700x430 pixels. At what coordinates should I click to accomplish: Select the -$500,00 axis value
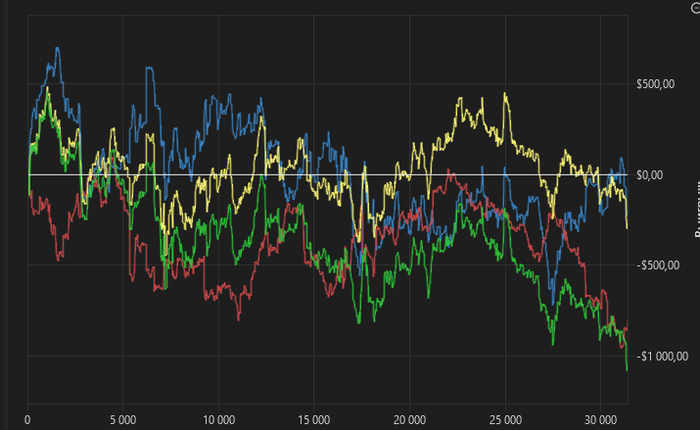pos(658,265)
